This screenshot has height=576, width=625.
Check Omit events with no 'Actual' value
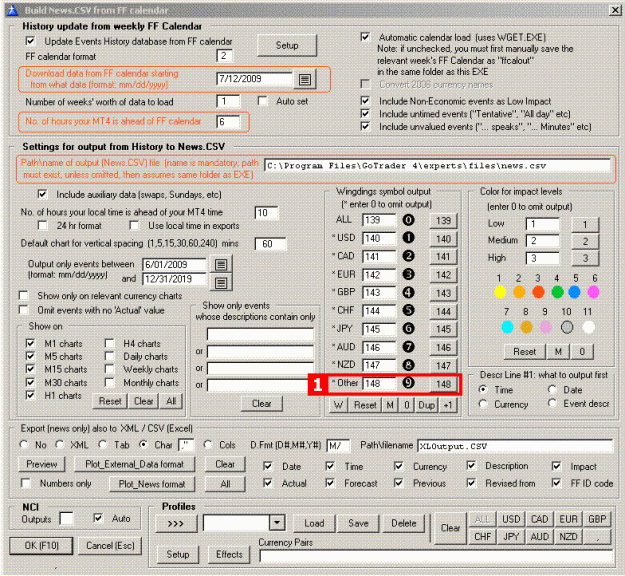[24, 310]
